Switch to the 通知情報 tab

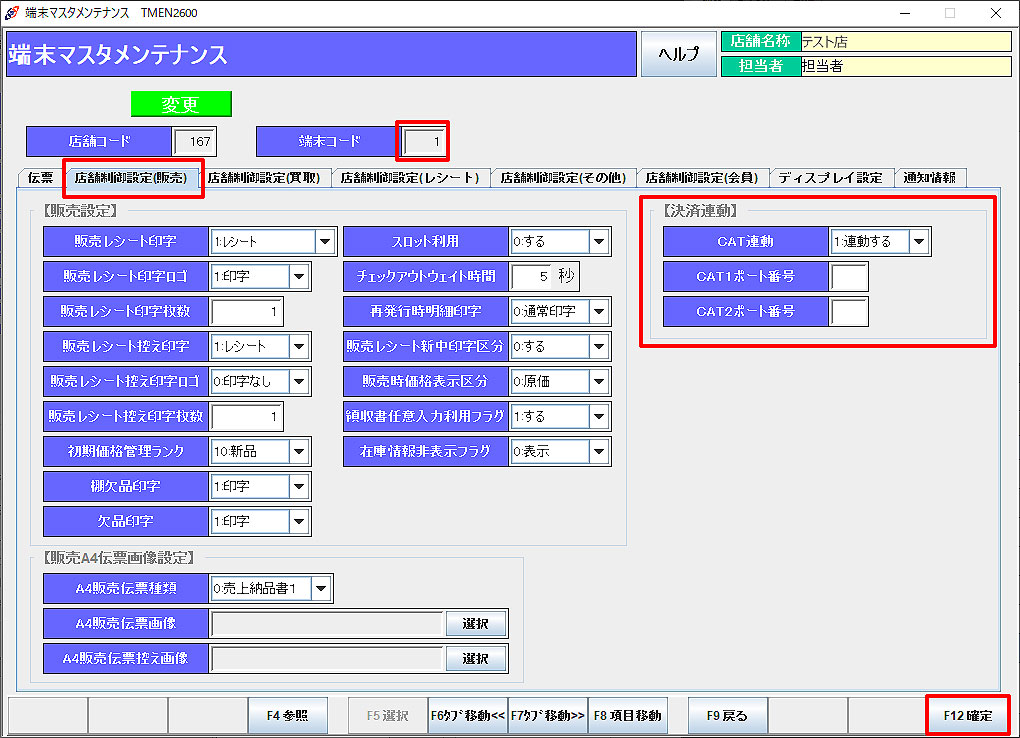[x=930, y=178]
